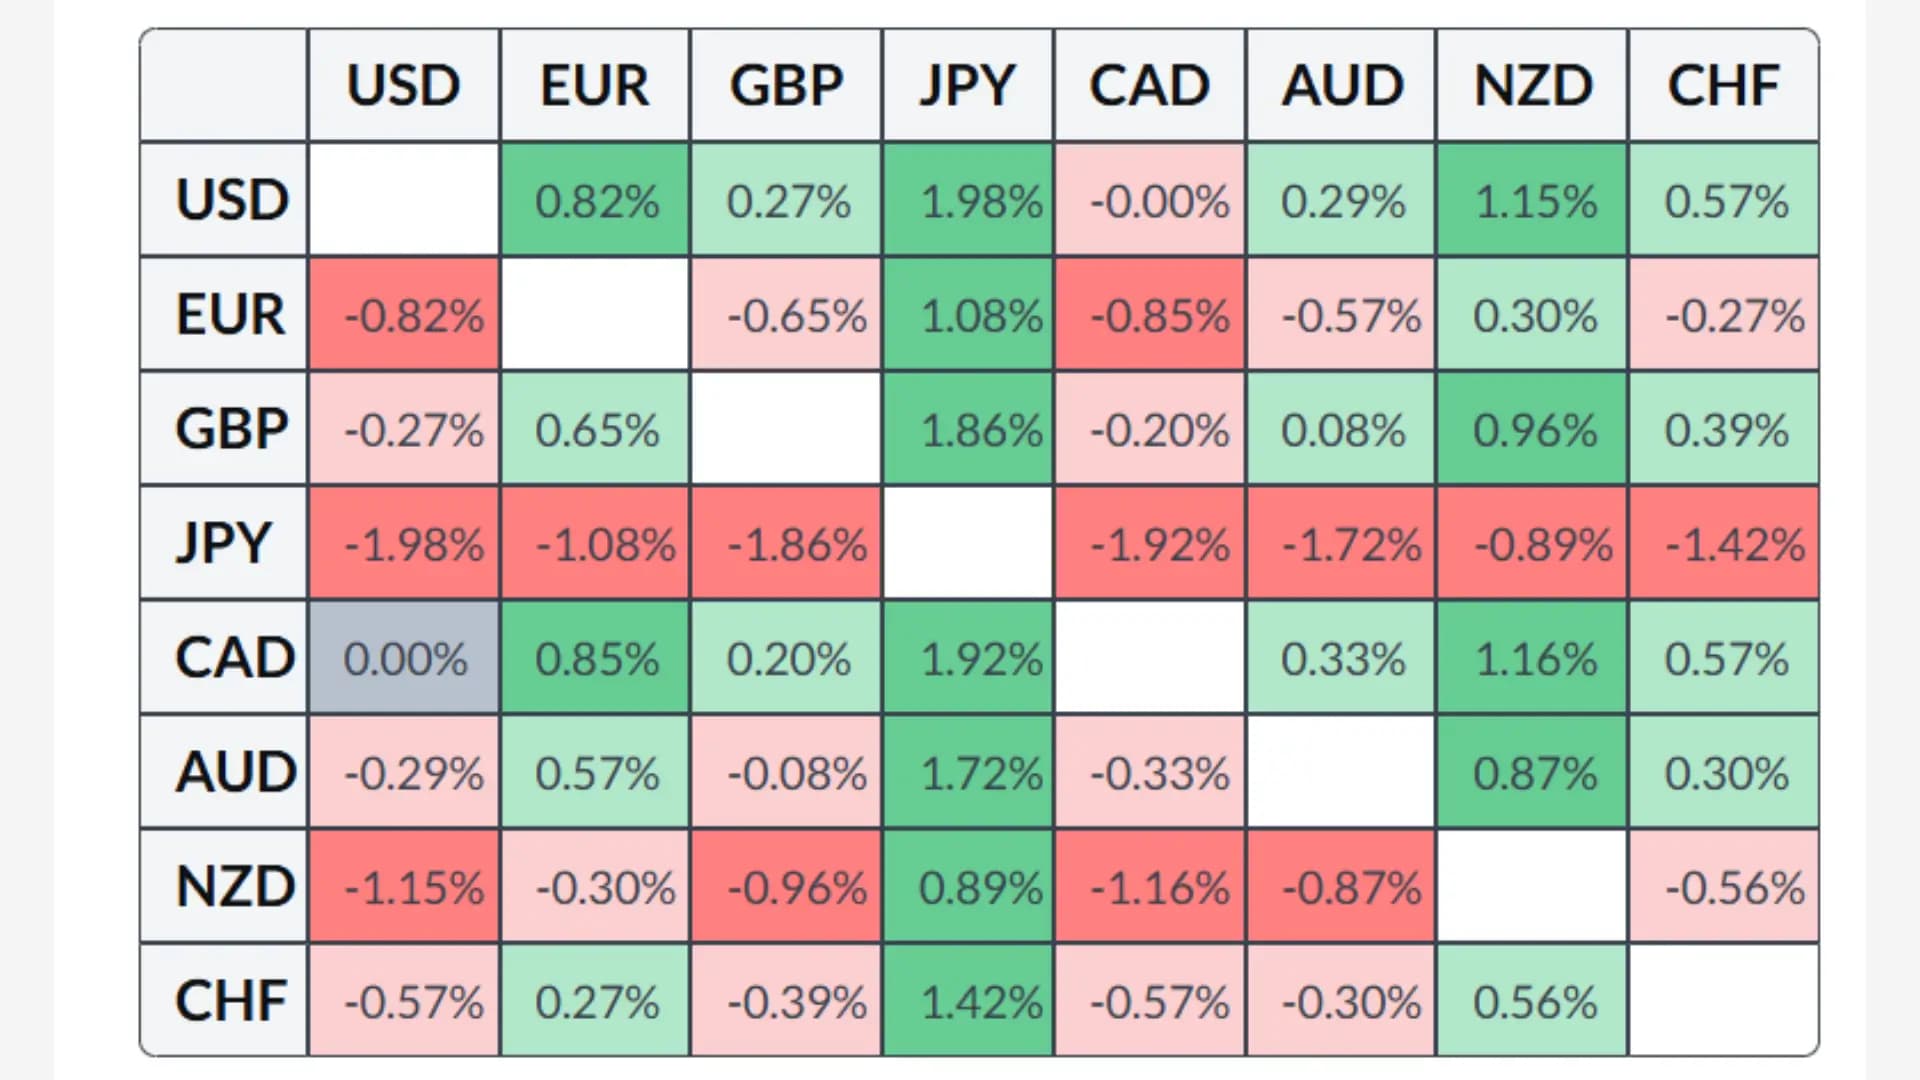Viewport: 1920px width, 1080px height.
Task: Click the CAD row label
Action: [x=233, y=658]
